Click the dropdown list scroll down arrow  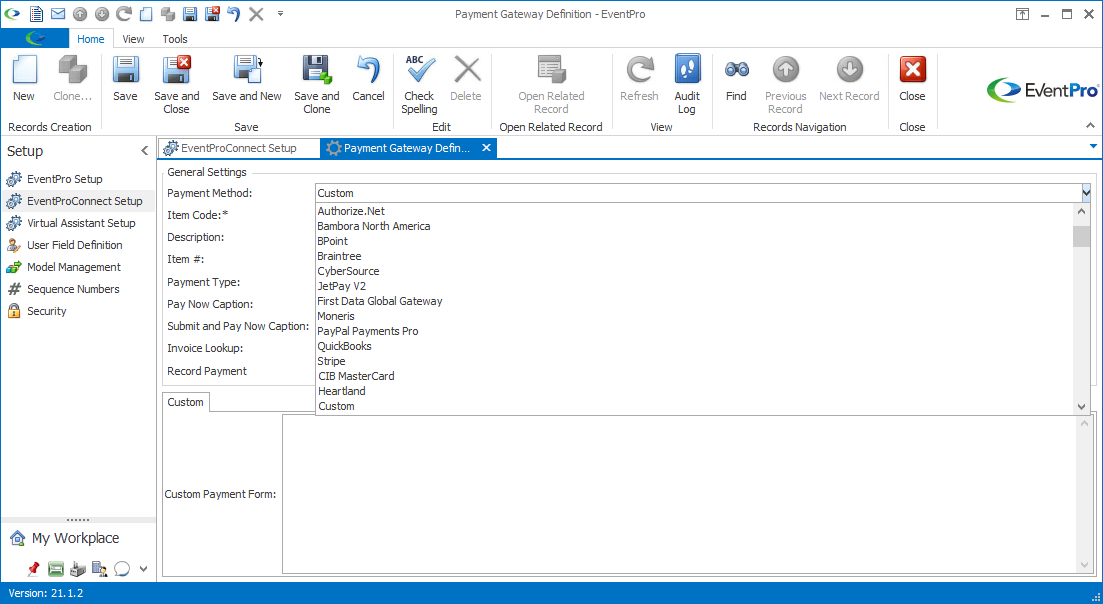1082,407
